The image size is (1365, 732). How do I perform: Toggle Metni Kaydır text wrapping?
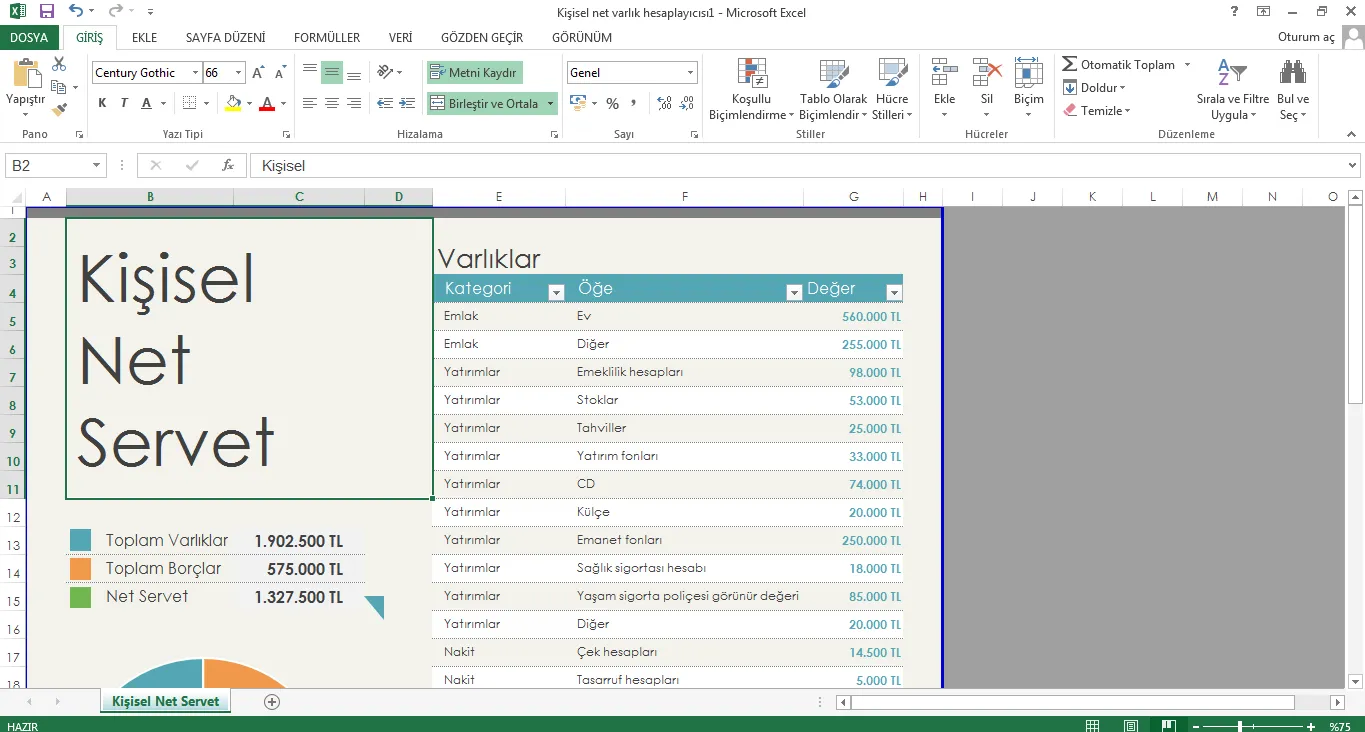click(474, 73)
